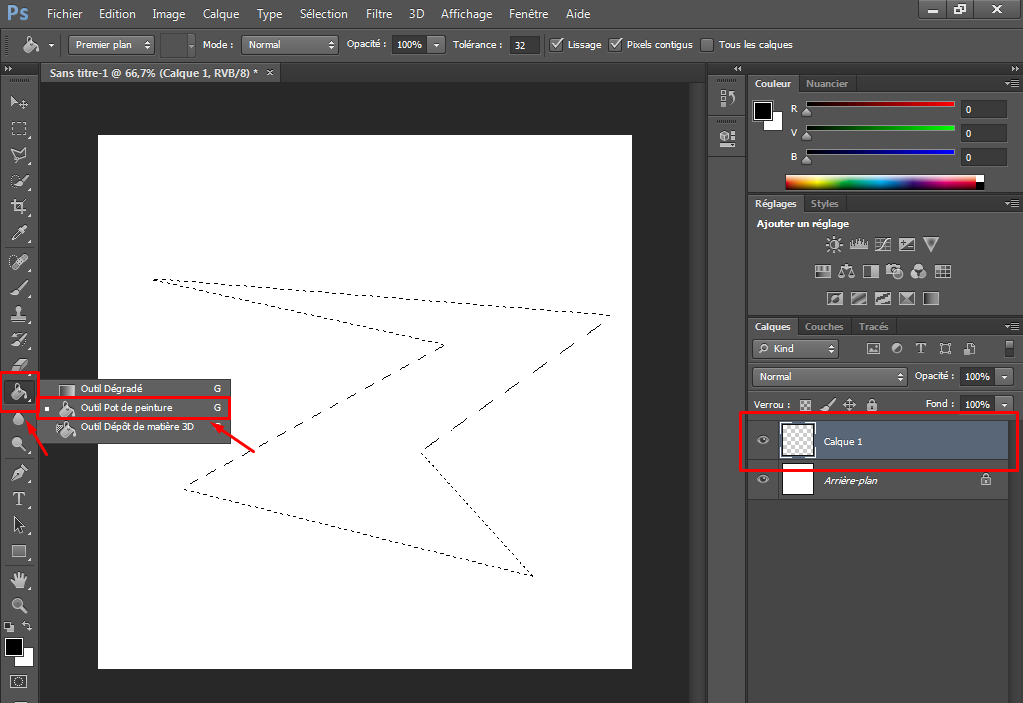Toggle Quick Mask mode
The width and height of the screenshot is (1023, 703).
(19, 681)
